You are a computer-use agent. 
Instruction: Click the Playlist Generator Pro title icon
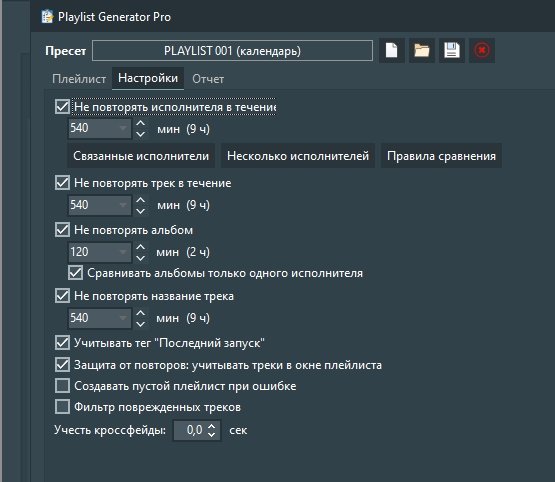[x=47, y=17]
